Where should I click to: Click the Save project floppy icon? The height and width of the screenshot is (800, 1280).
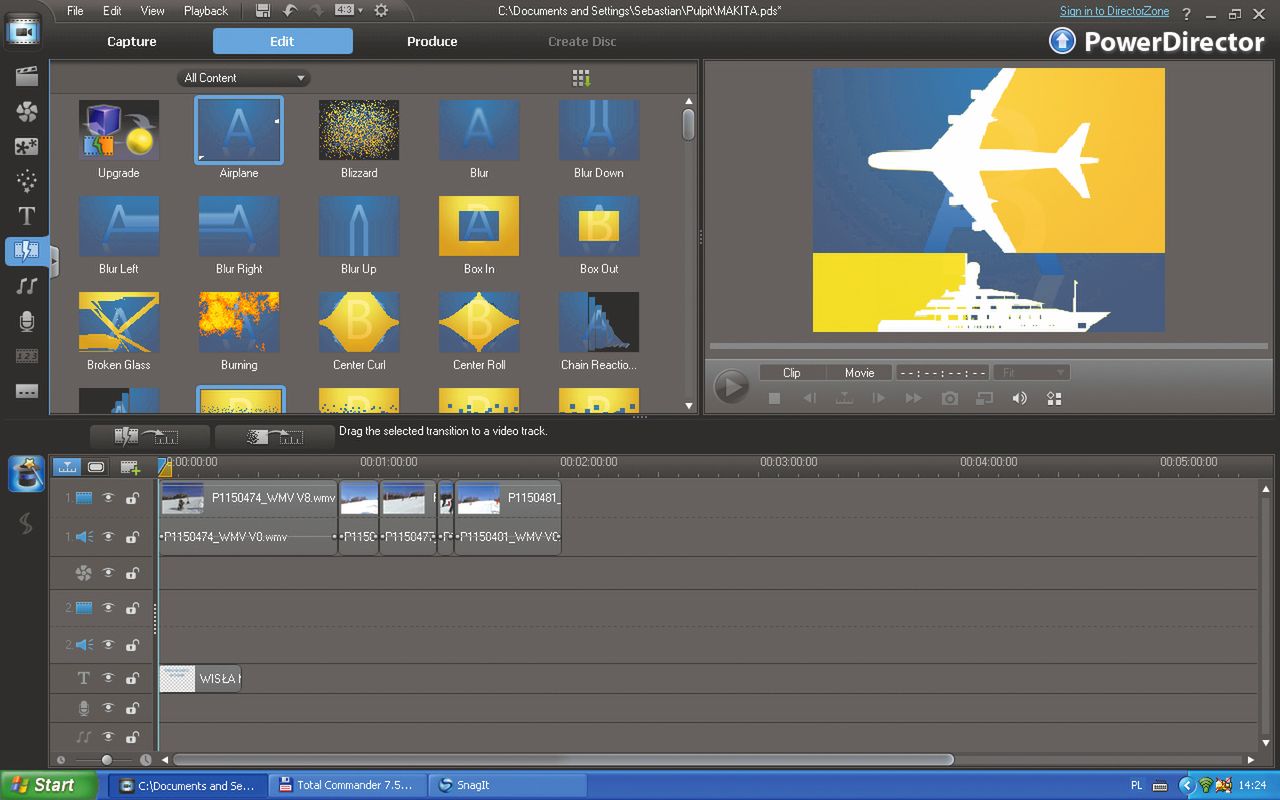[x=263, y=11]
